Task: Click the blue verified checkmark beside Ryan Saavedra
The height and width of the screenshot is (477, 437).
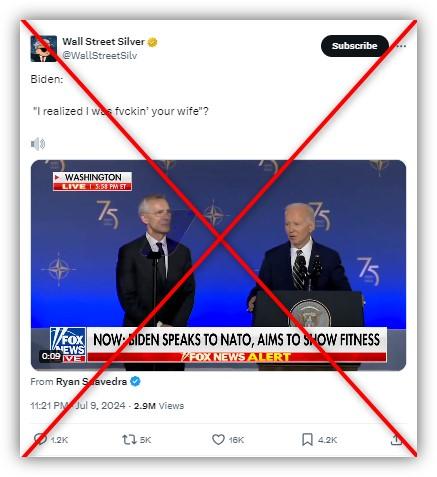Action: click(135, 381)
